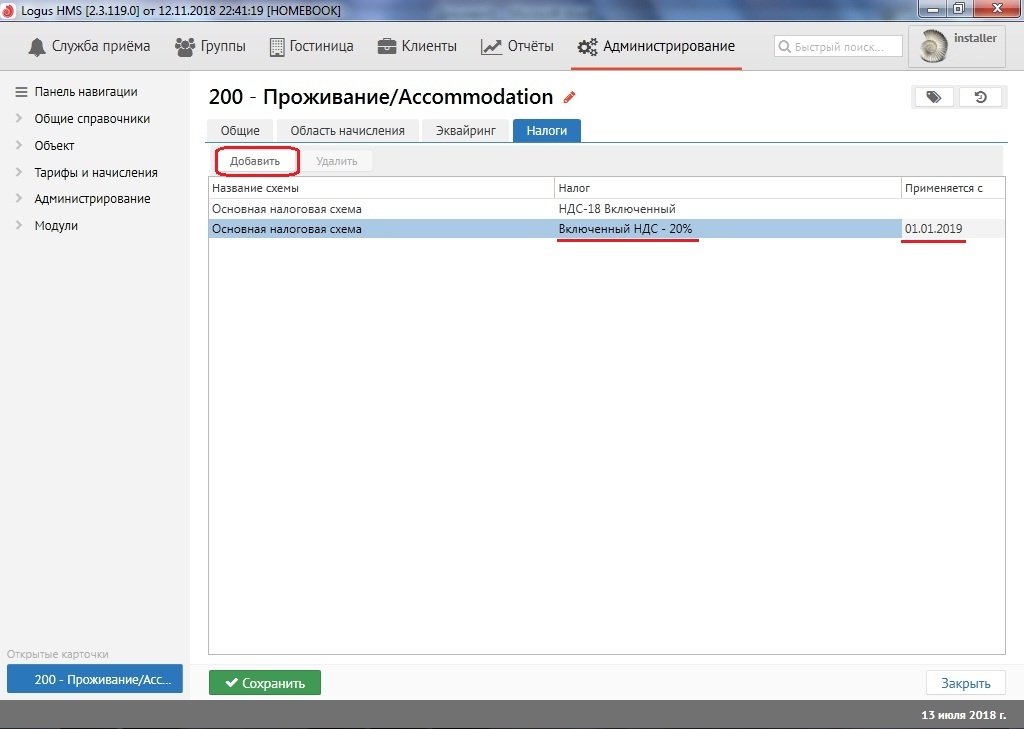This screenshot has height=729, width=1024.
Task: Select the Область начисления tab
Action: [347, 130]
